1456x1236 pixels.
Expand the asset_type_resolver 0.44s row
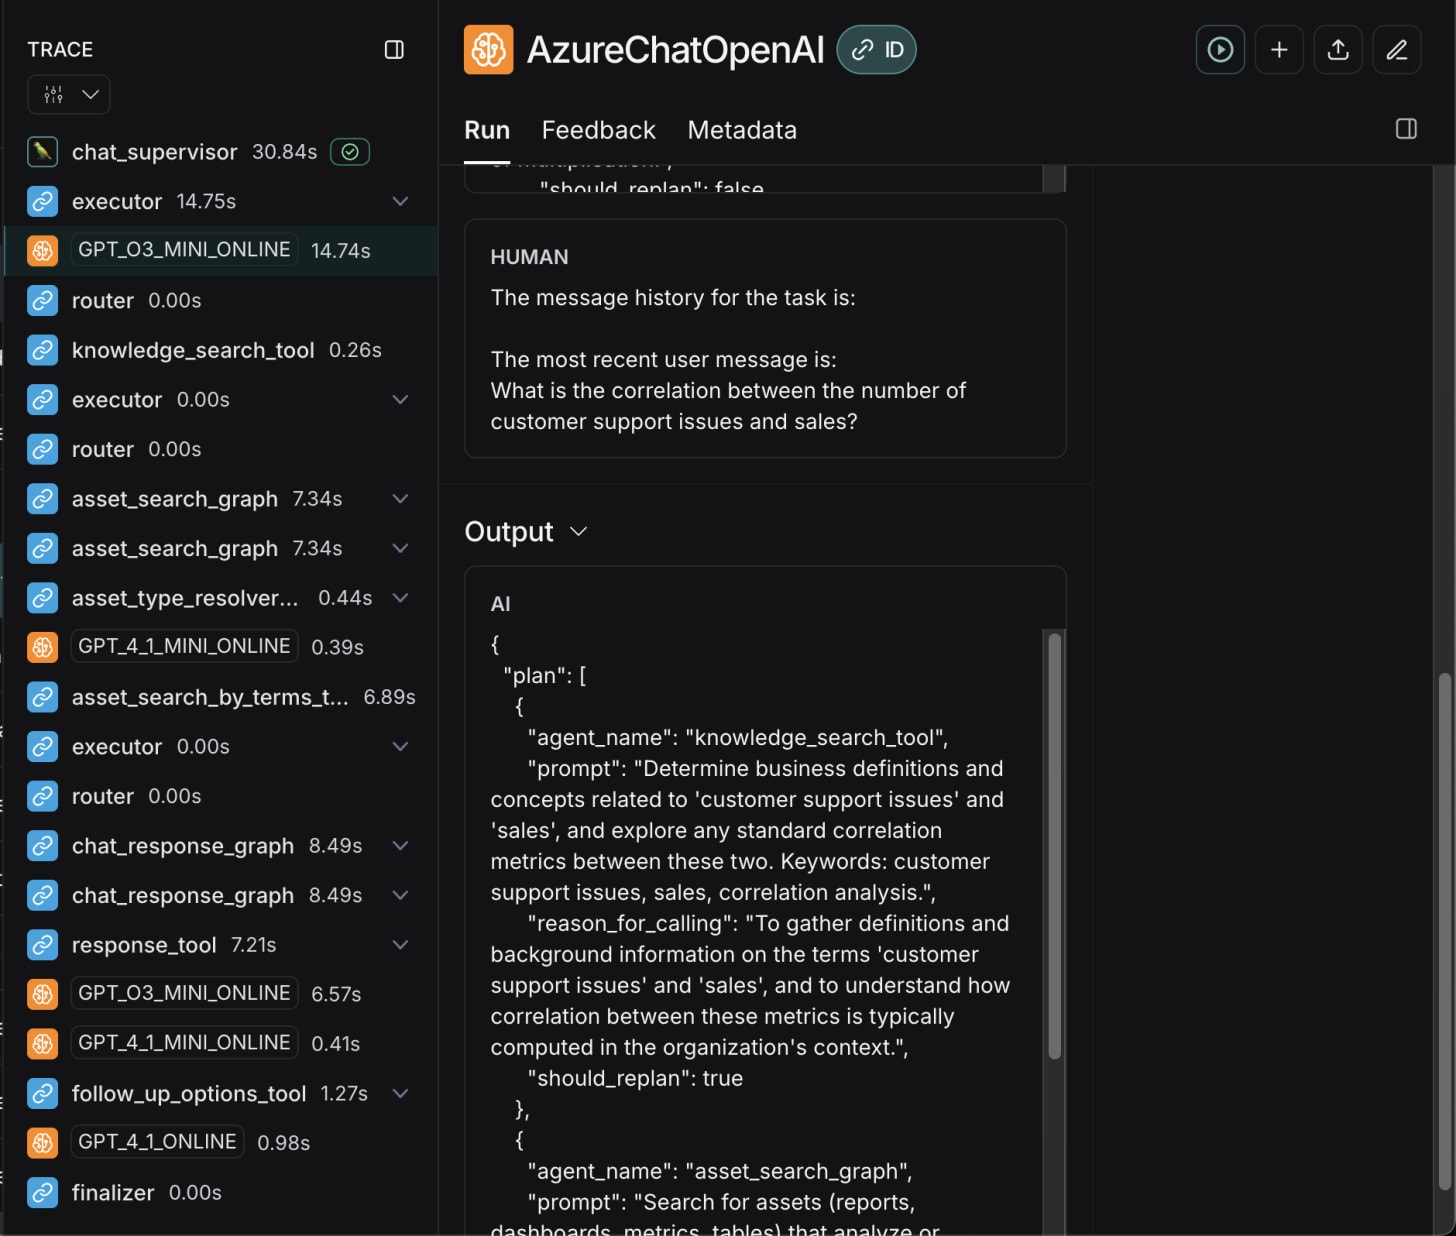coord(400,598)
